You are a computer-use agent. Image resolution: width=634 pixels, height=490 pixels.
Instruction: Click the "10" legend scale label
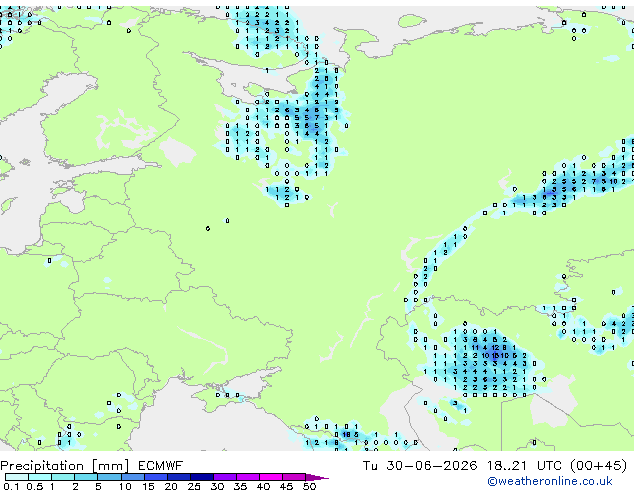[x=125, y=486]
